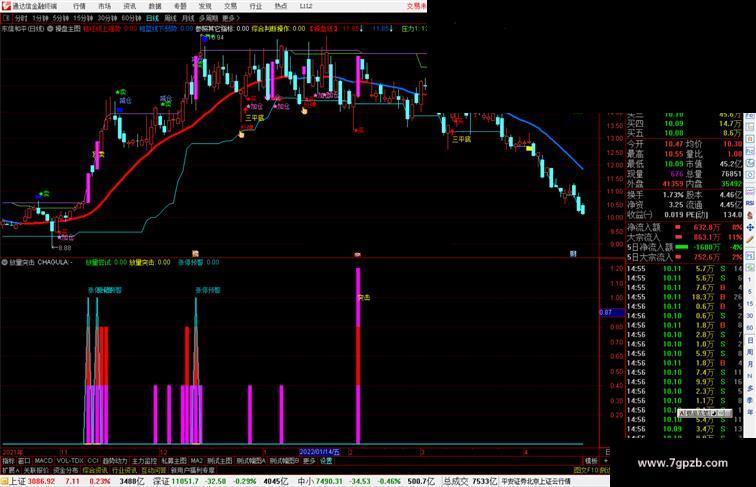
Task: Click the 窗口 button in indicator bar
Action: click(24, 461)
